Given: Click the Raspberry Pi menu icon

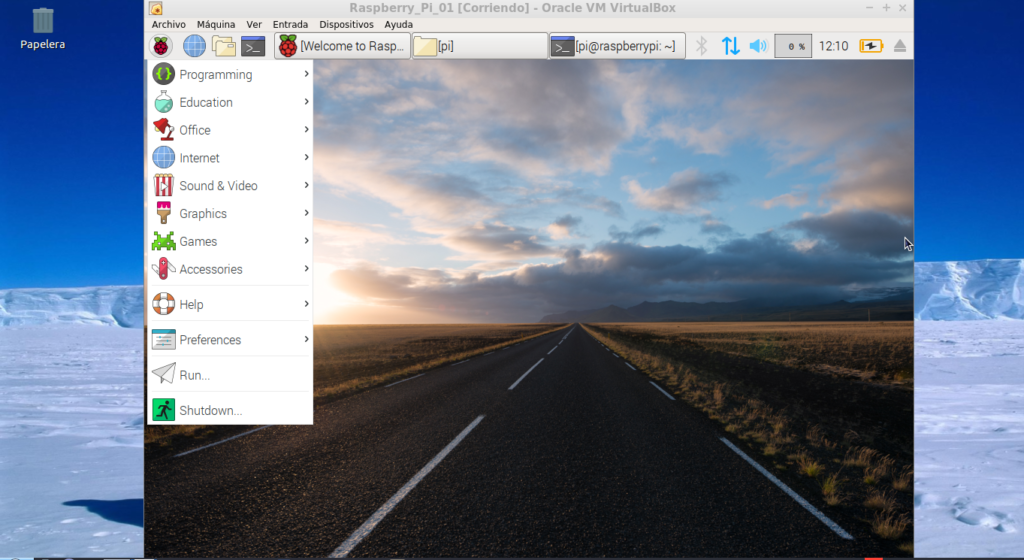Looking at the screenshot, I should (161, 46).
